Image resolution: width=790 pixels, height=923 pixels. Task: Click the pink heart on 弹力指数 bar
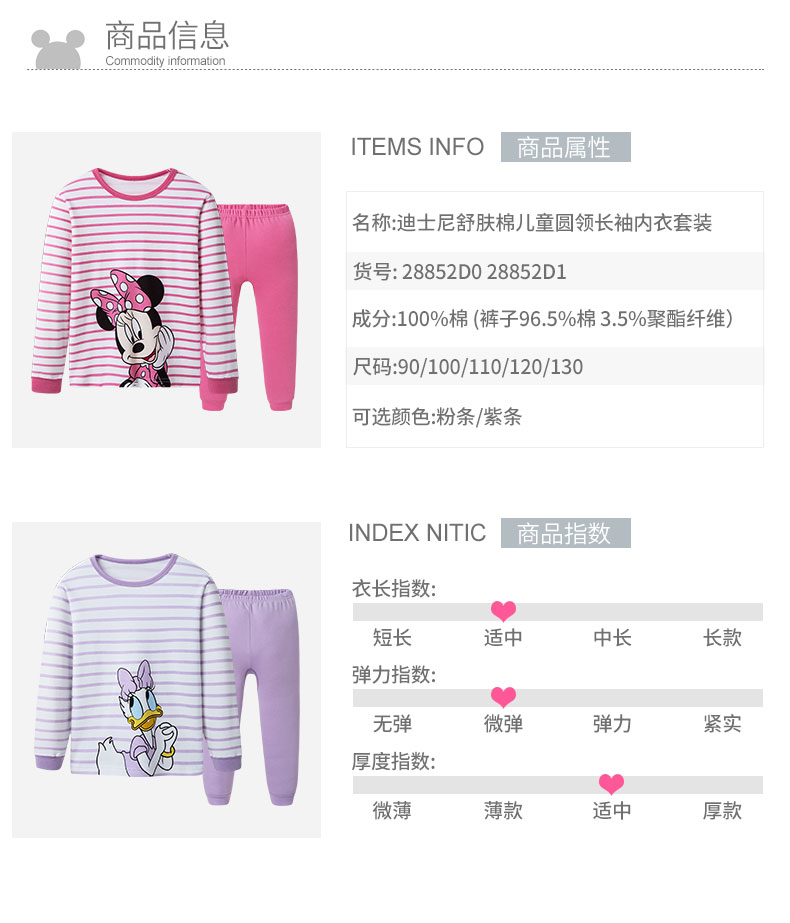[x=503, y=697]
